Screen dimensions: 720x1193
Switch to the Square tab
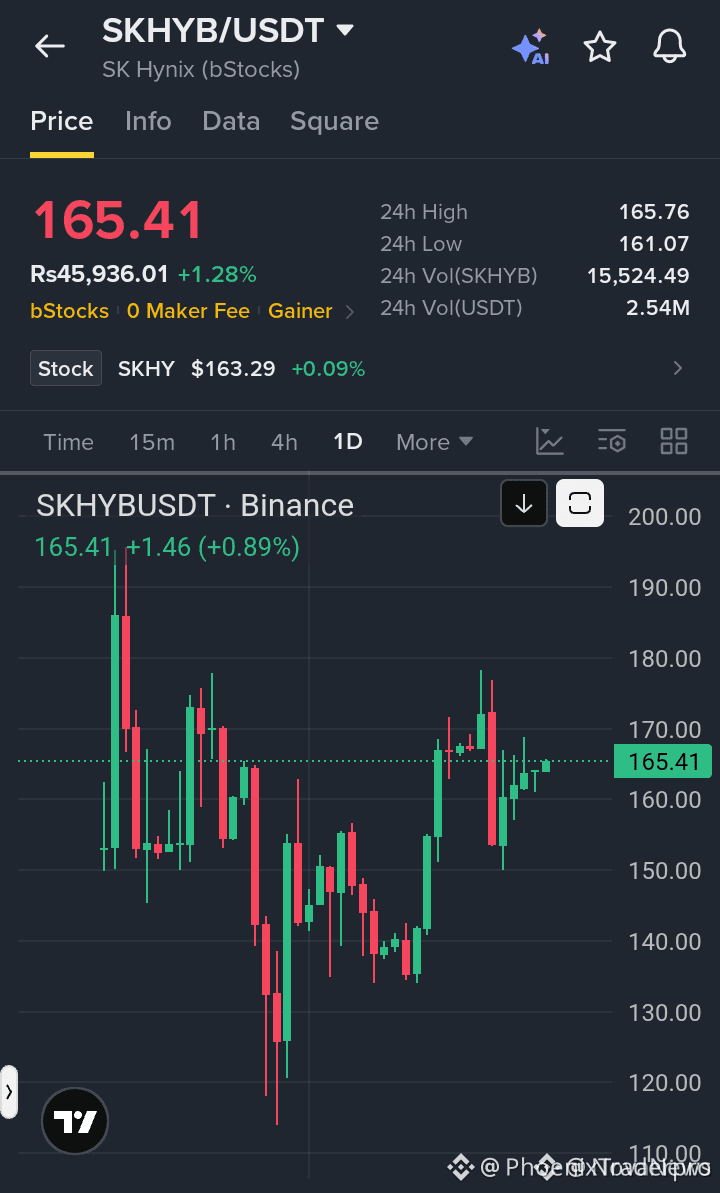pyautogui.click(x=334, y=122)
